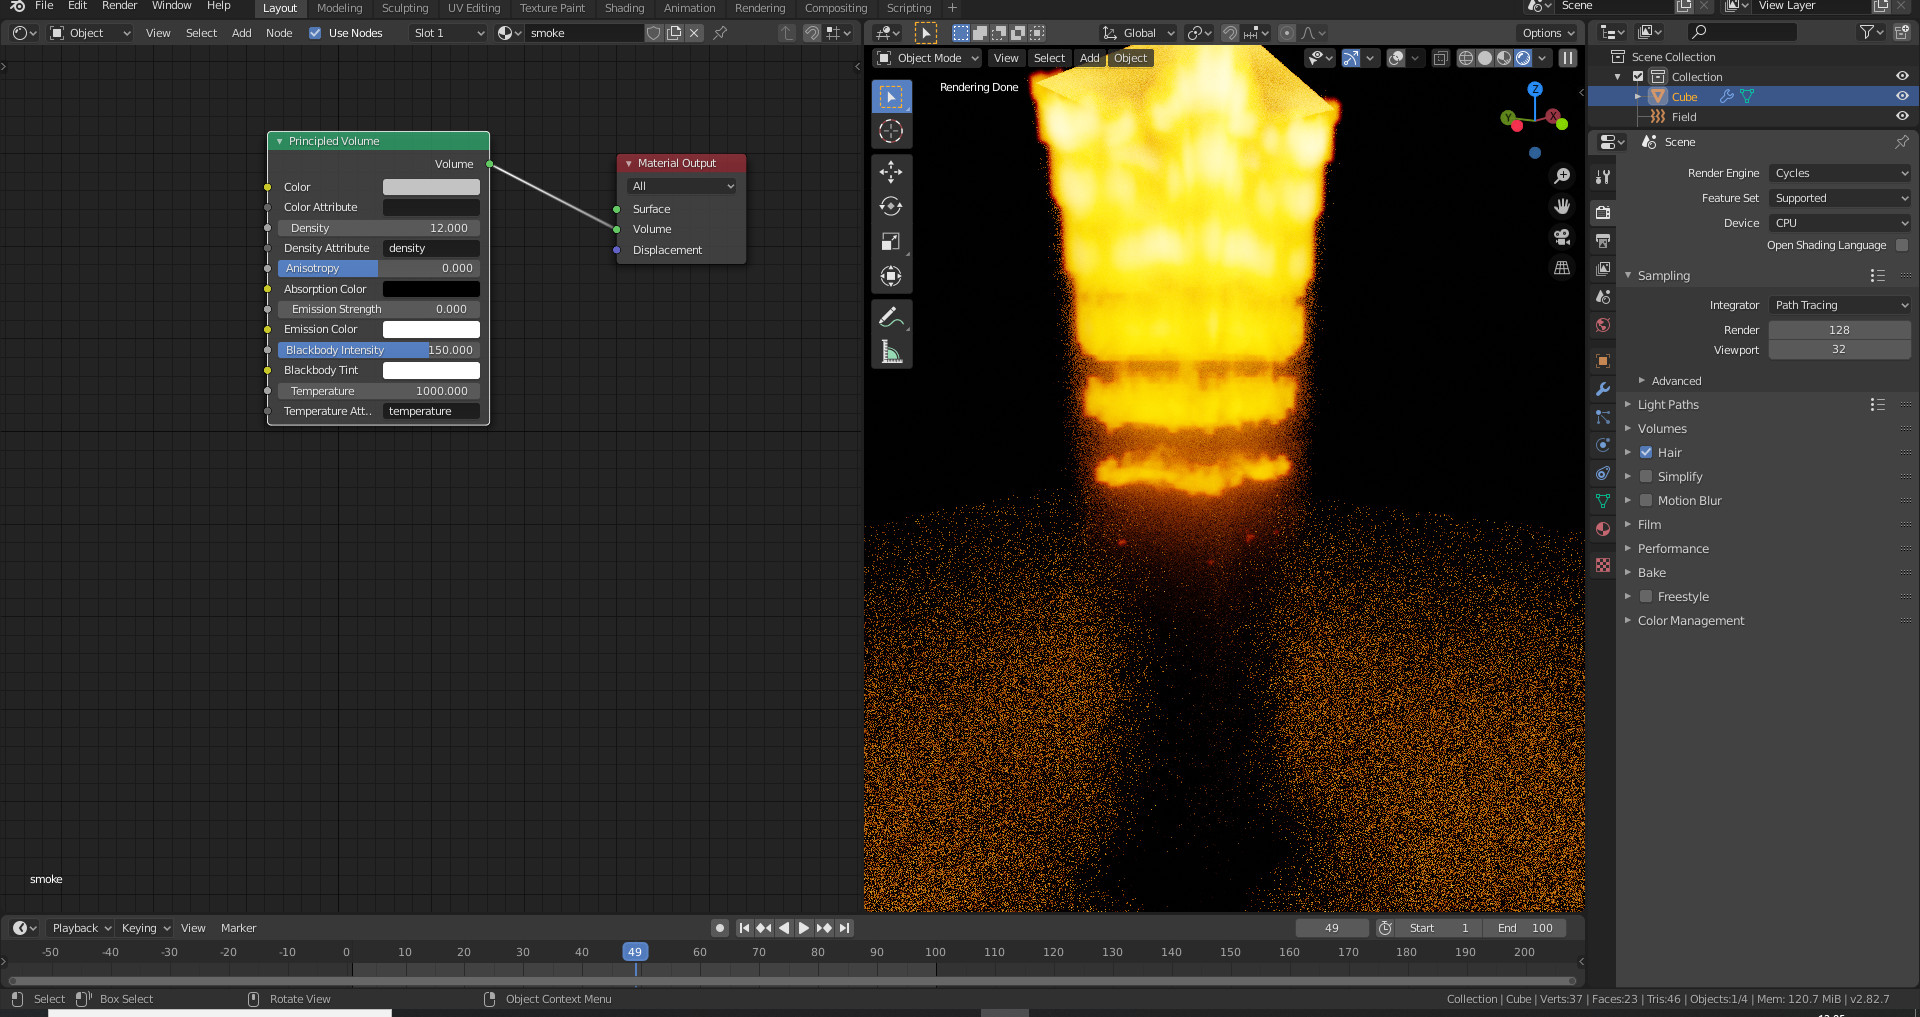Activate the Measure tool
The width and height of the screenshot is (1920, 1017).
point(890,352)
